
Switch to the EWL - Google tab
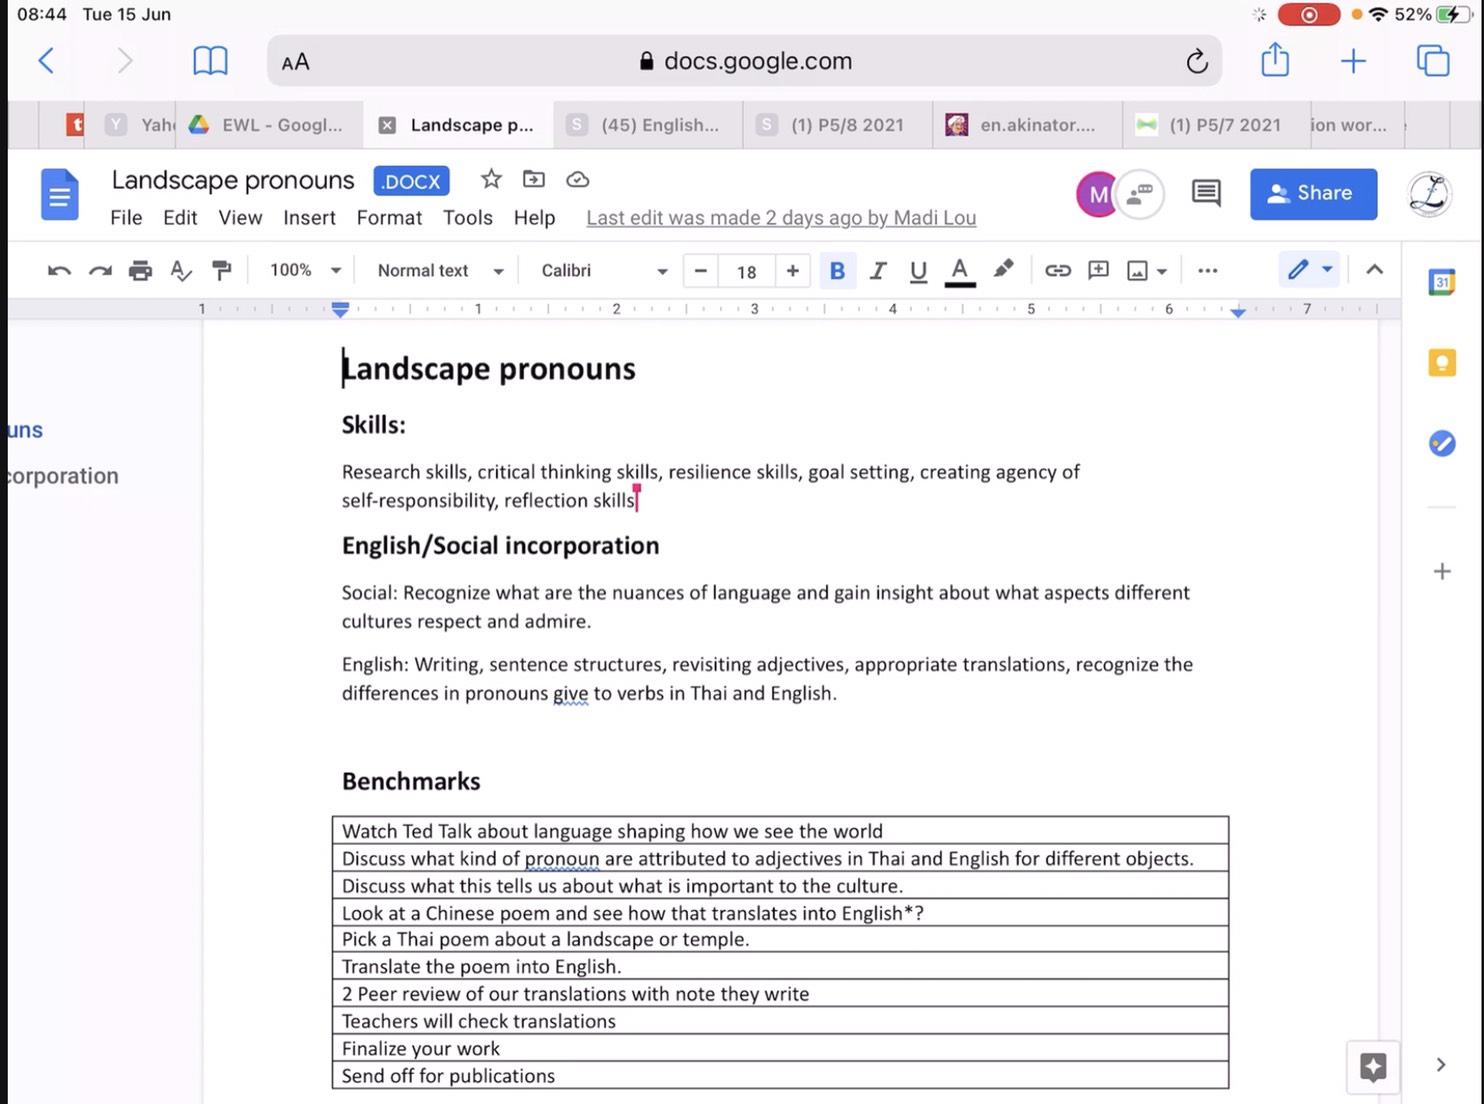268,125
